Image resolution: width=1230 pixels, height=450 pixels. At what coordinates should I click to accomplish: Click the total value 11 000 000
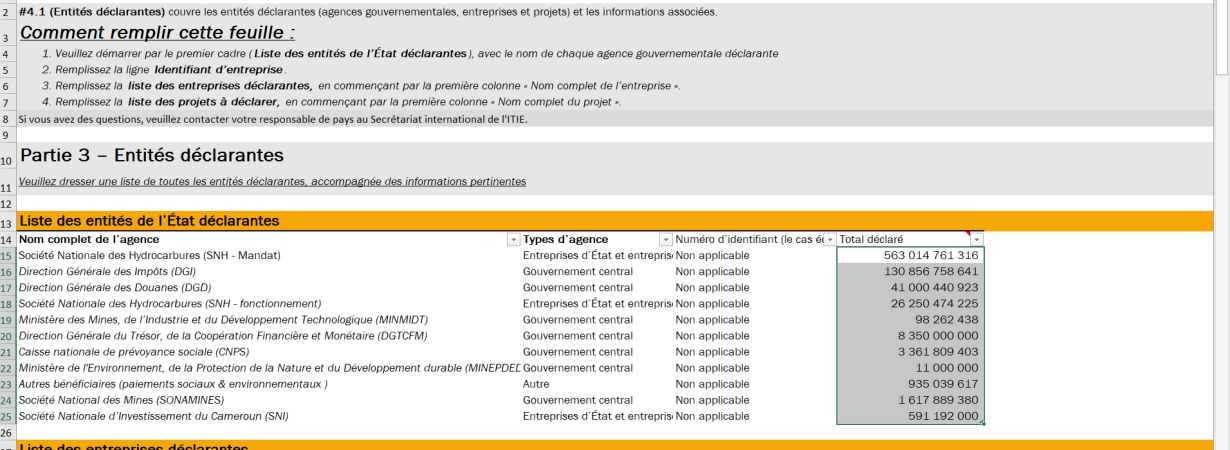(x=910, y=368)
